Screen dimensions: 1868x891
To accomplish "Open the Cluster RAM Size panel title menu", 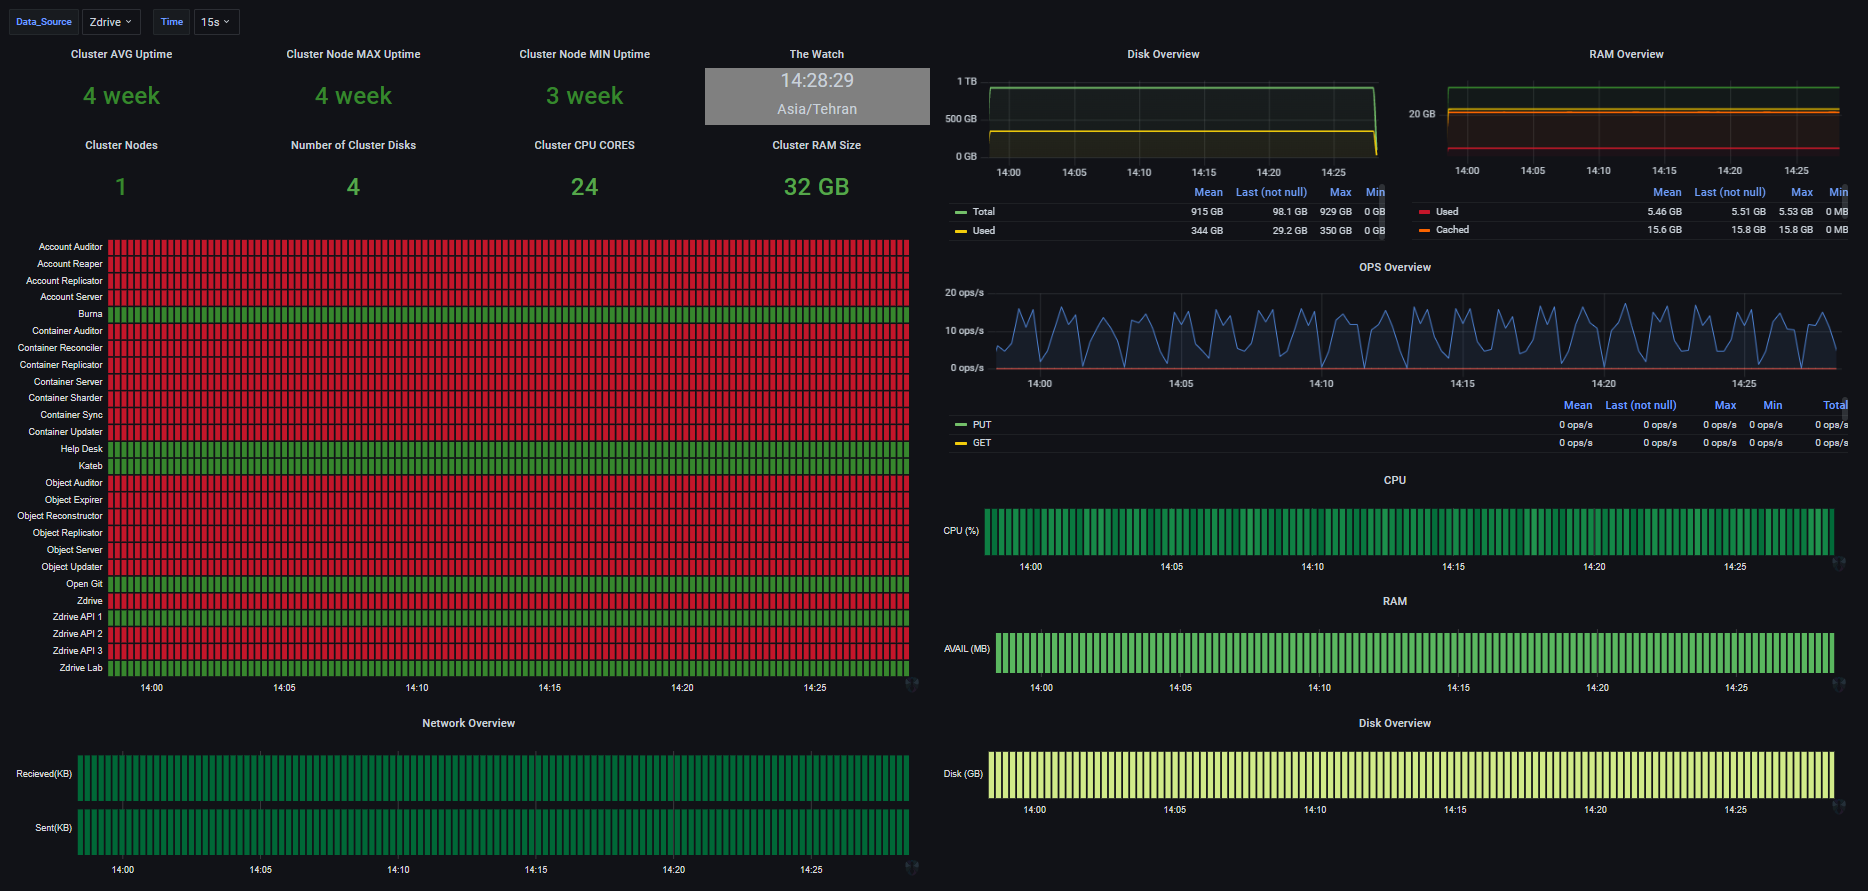I will 816,145.
